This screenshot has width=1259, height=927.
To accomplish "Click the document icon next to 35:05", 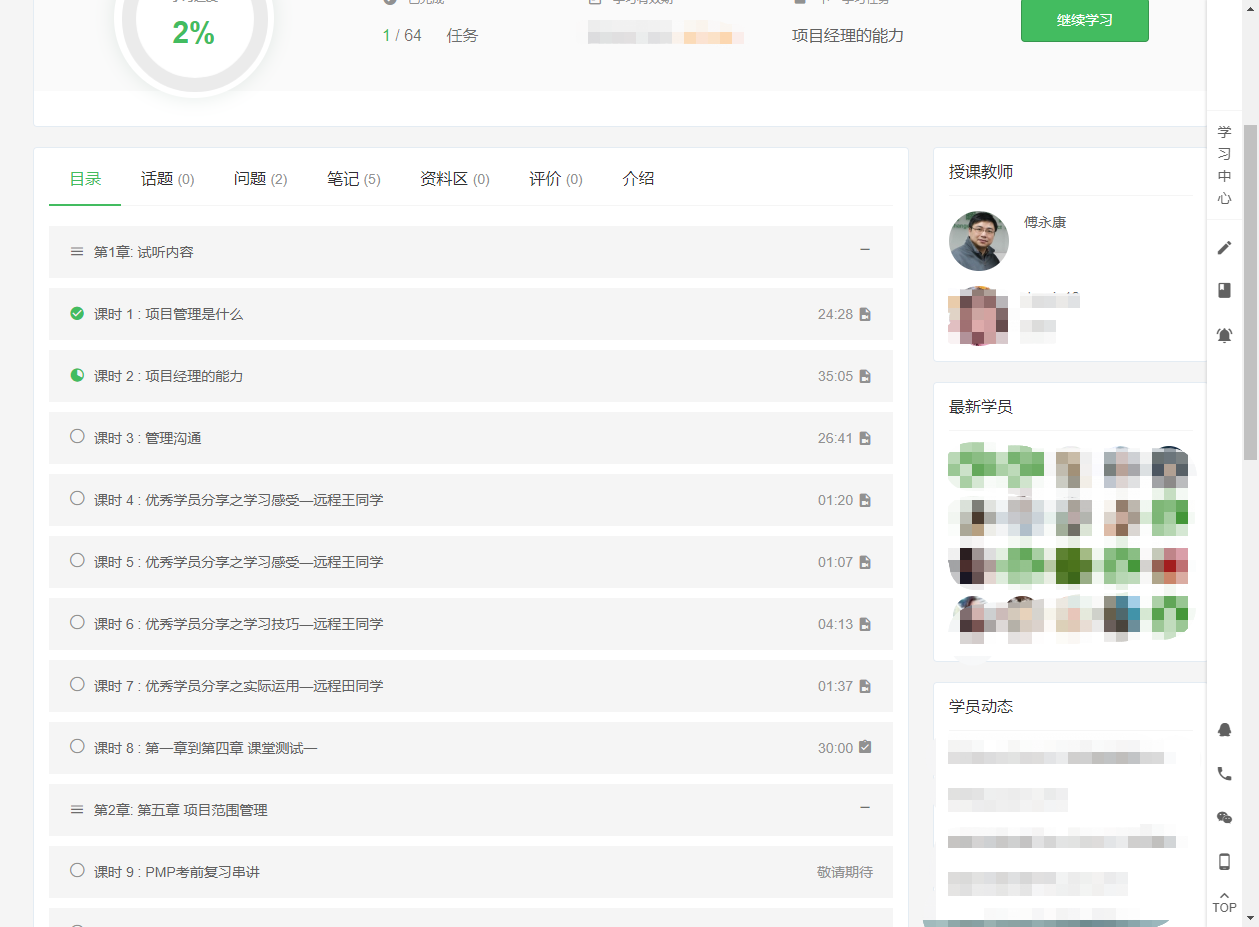I will click(x=865, y=376).
